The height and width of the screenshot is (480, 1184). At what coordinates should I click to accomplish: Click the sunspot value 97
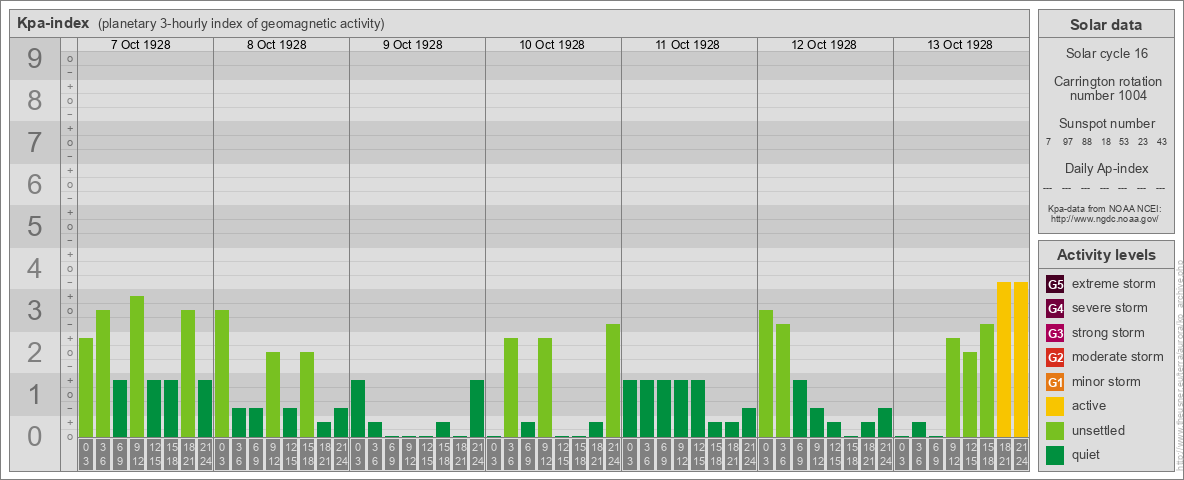coord(1067,142)
